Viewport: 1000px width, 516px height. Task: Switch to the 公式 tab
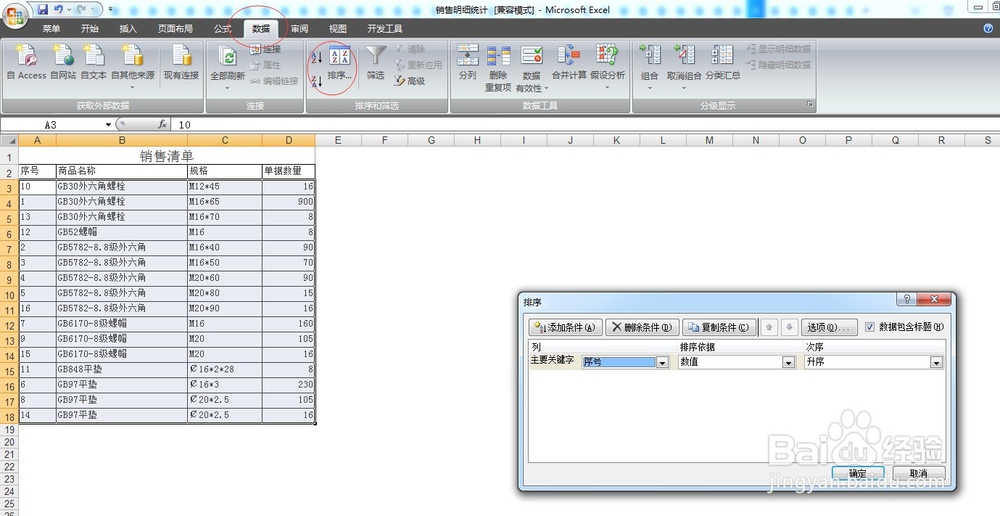pos(223,29)
